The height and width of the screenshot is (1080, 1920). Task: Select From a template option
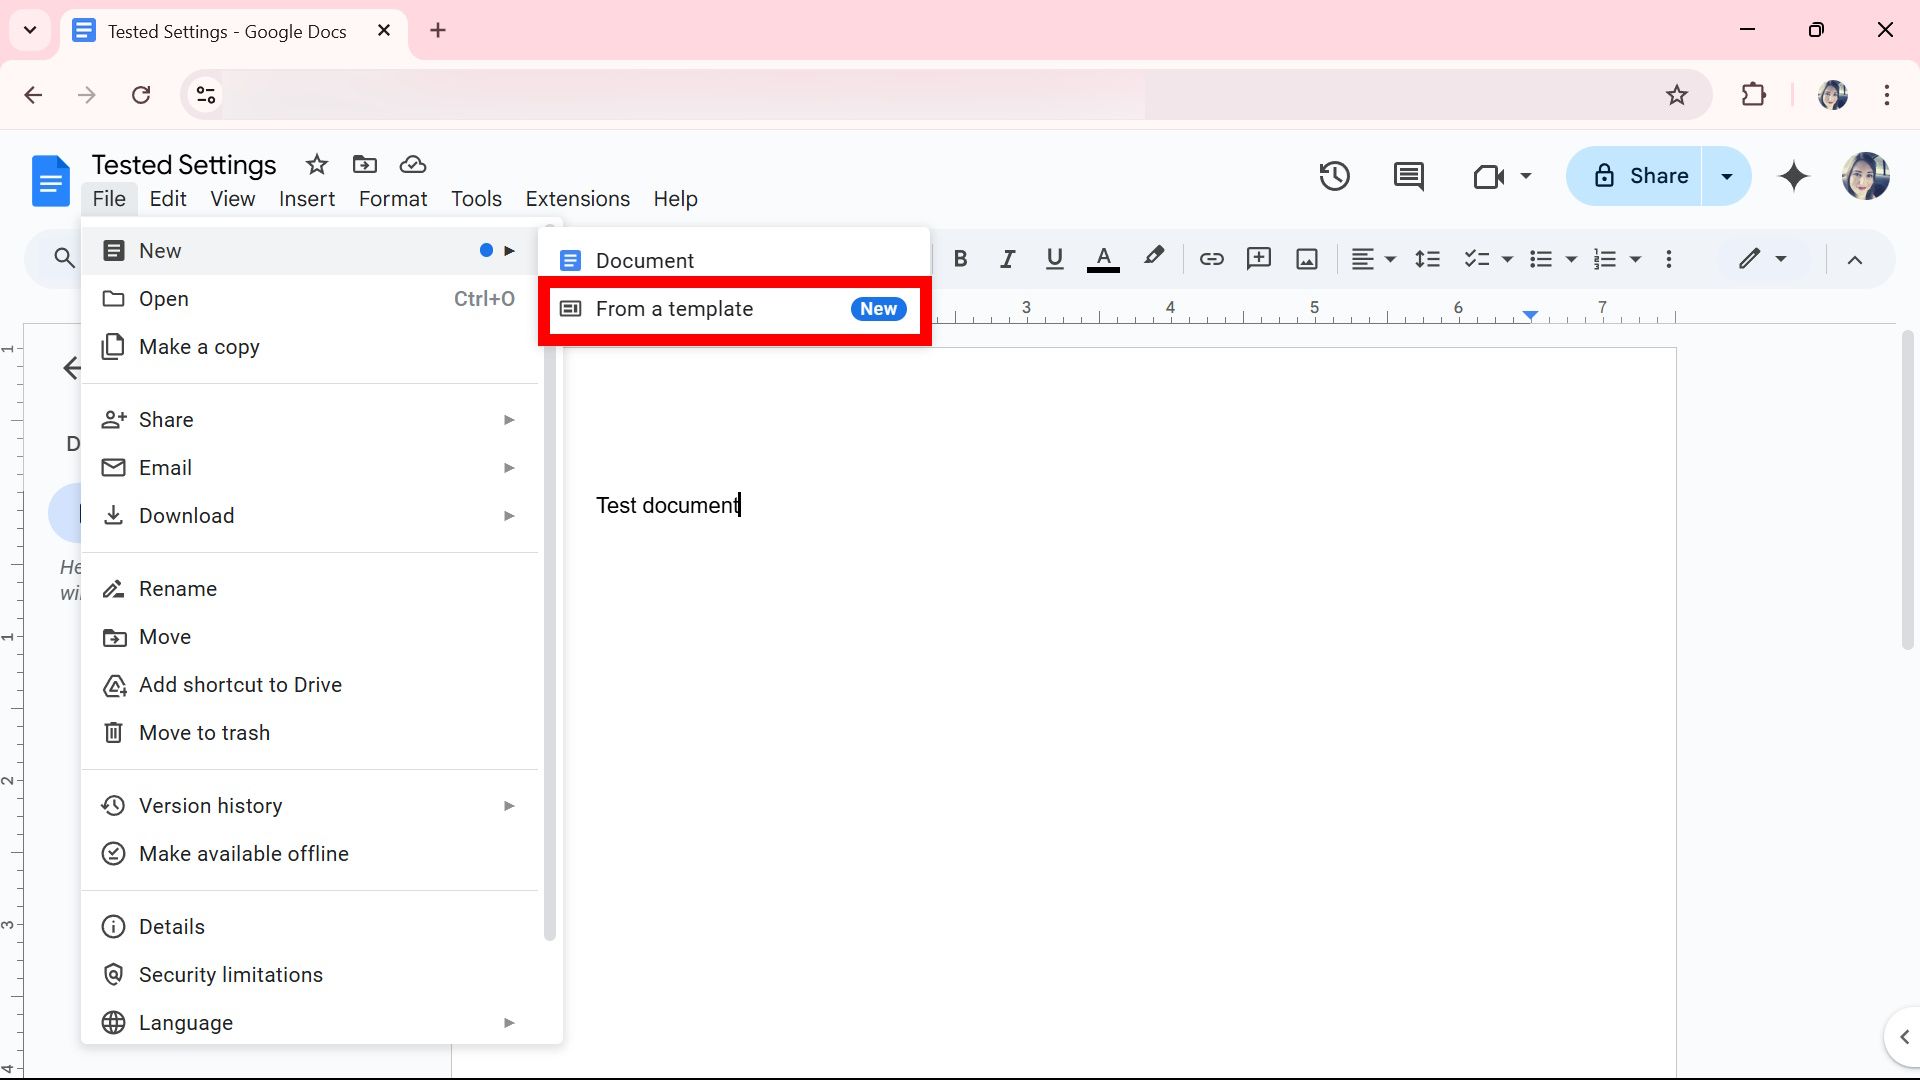coord(733,307)
